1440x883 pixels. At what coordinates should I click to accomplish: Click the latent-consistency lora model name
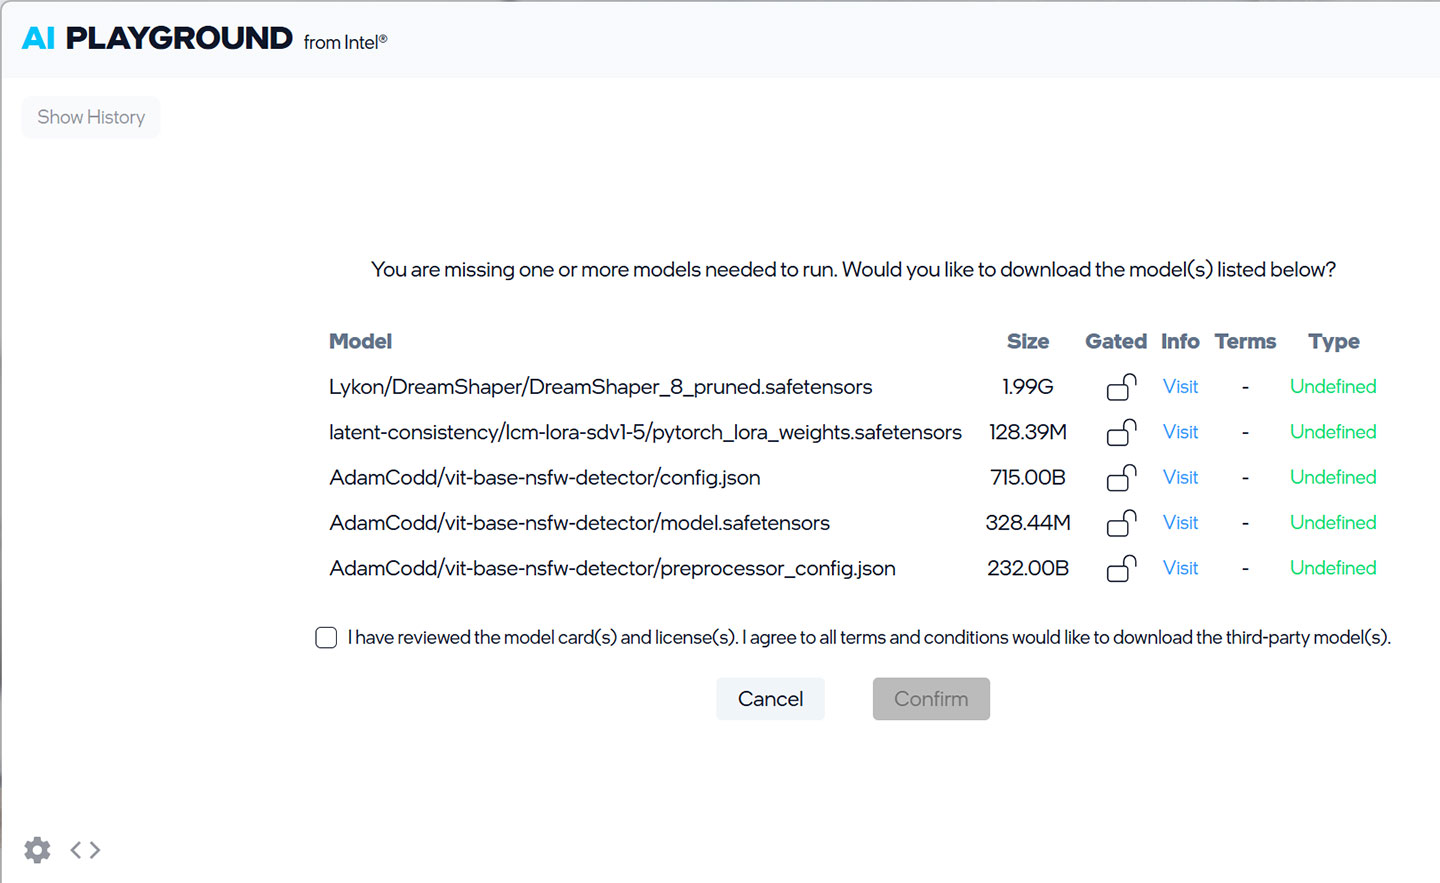[645, 432]
